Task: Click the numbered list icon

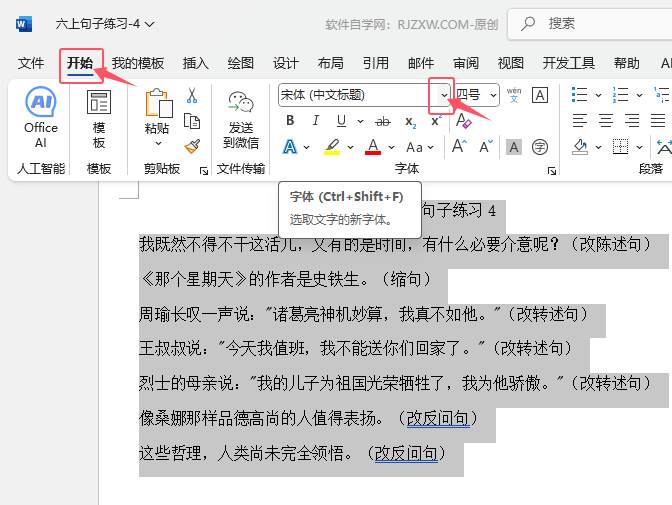Action: coord(621,95)
